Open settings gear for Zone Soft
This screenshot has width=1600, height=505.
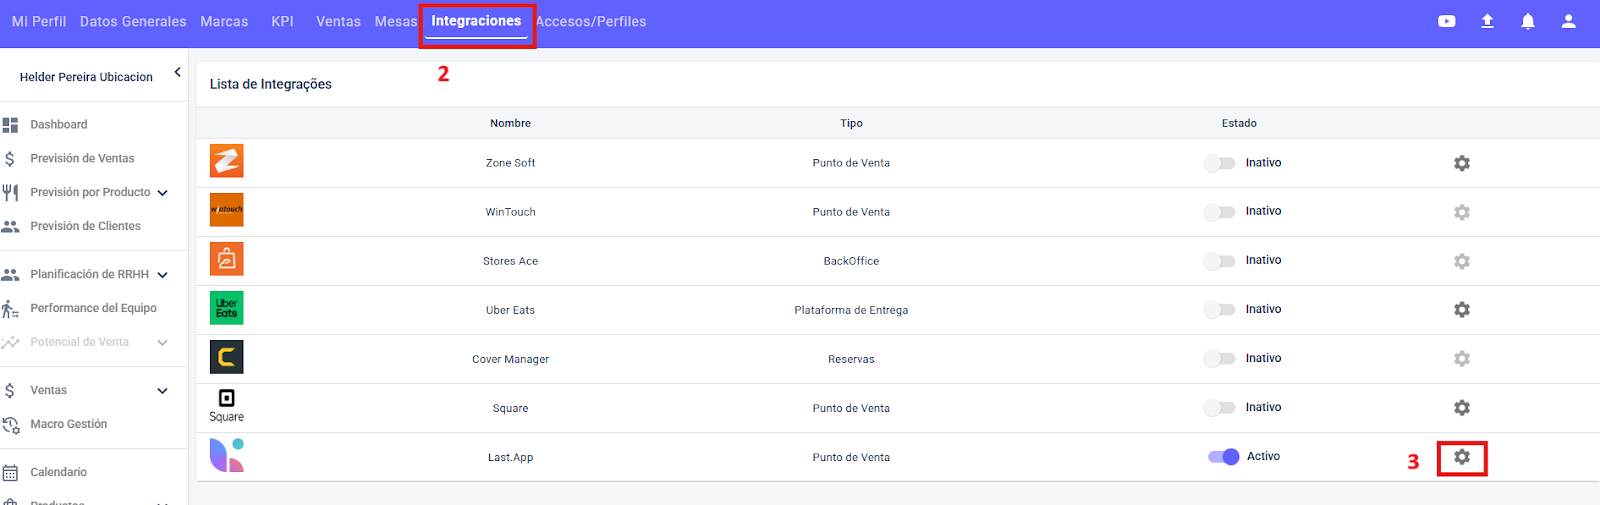pyautogui.click(x=1462, y=163)
